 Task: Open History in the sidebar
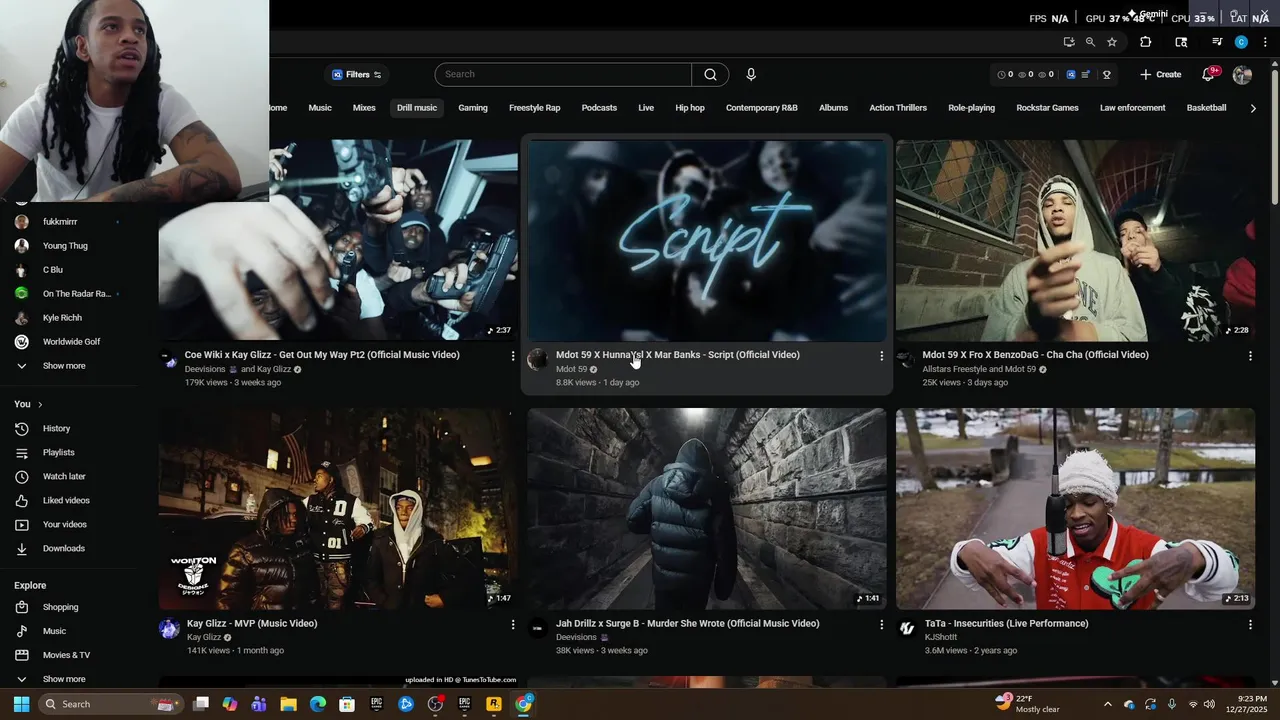[56, 428]
